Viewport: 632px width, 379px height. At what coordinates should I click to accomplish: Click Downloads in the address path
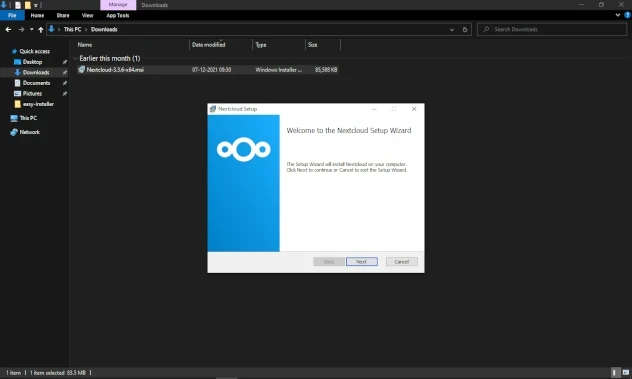(x=104, y=29)
